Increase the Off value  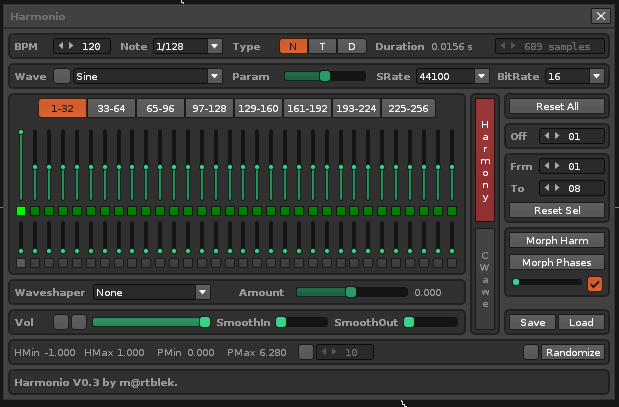click(x=557, y=136)
